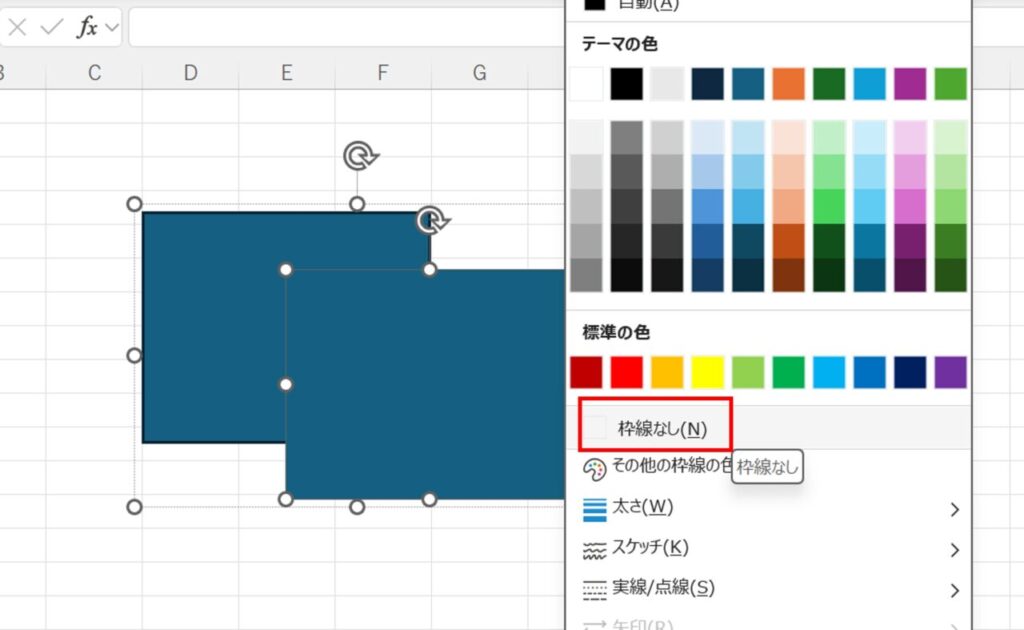Image resolution: width=1024 pixels, height=630 pixels.
Task: Choose purple from standard colors
Action: 951,372
